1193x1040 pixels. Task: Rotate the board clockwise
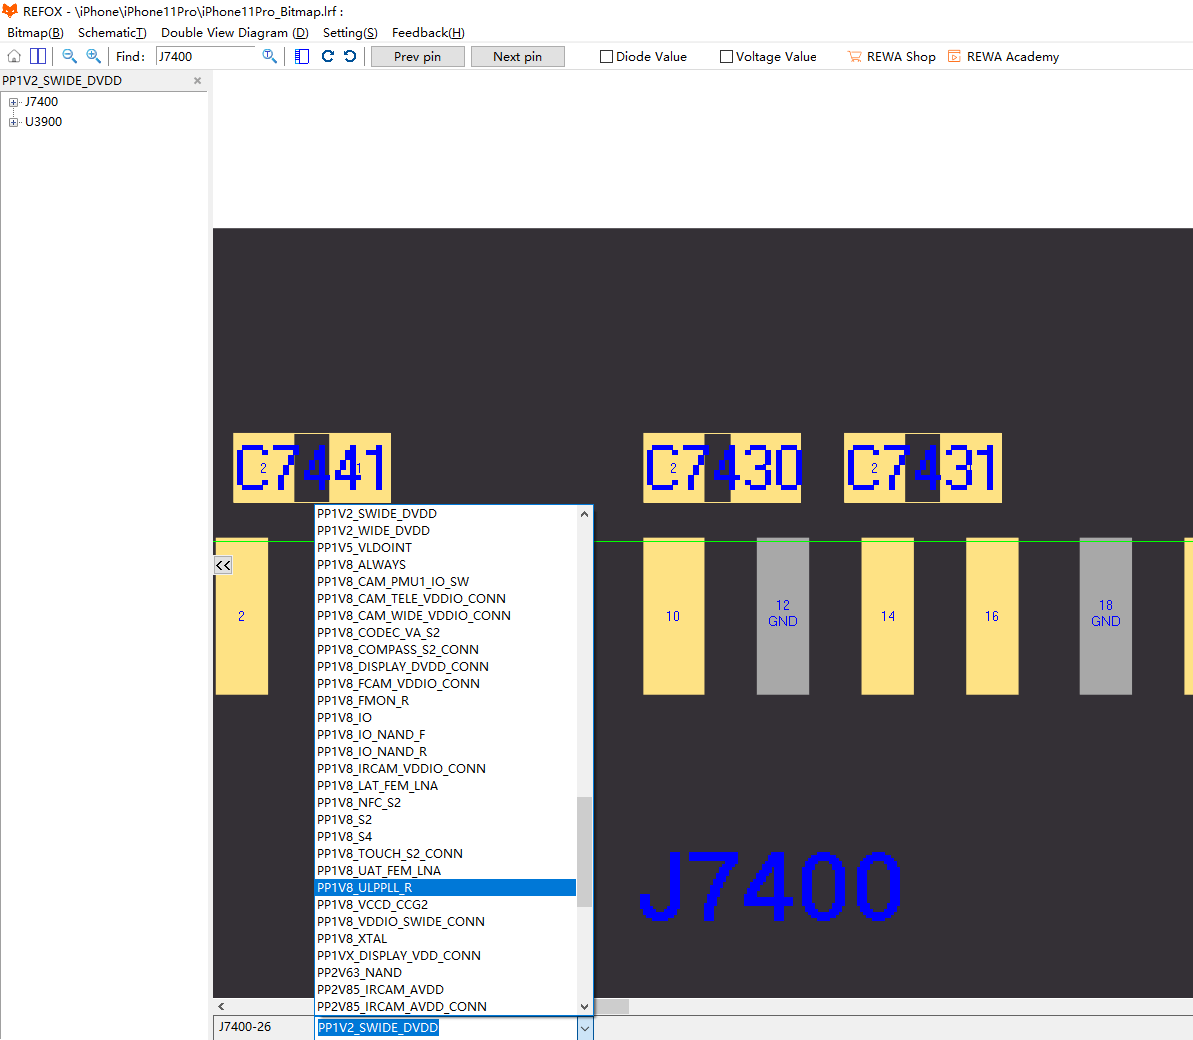327,56
